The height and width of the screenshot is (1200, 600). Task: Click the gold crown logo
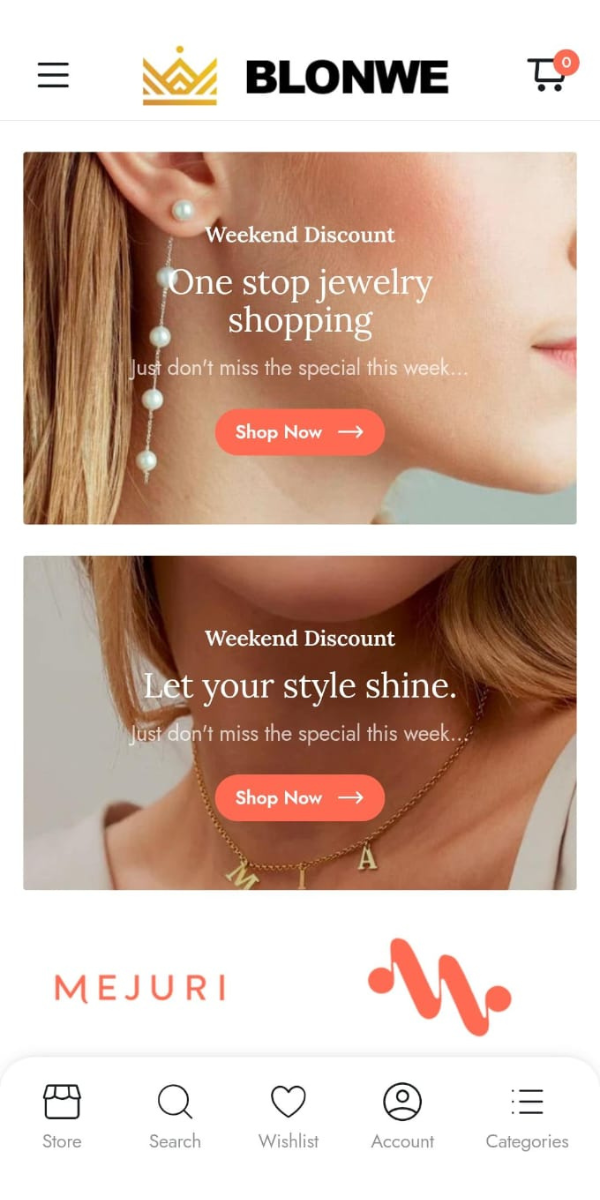[x=180, y=75]
